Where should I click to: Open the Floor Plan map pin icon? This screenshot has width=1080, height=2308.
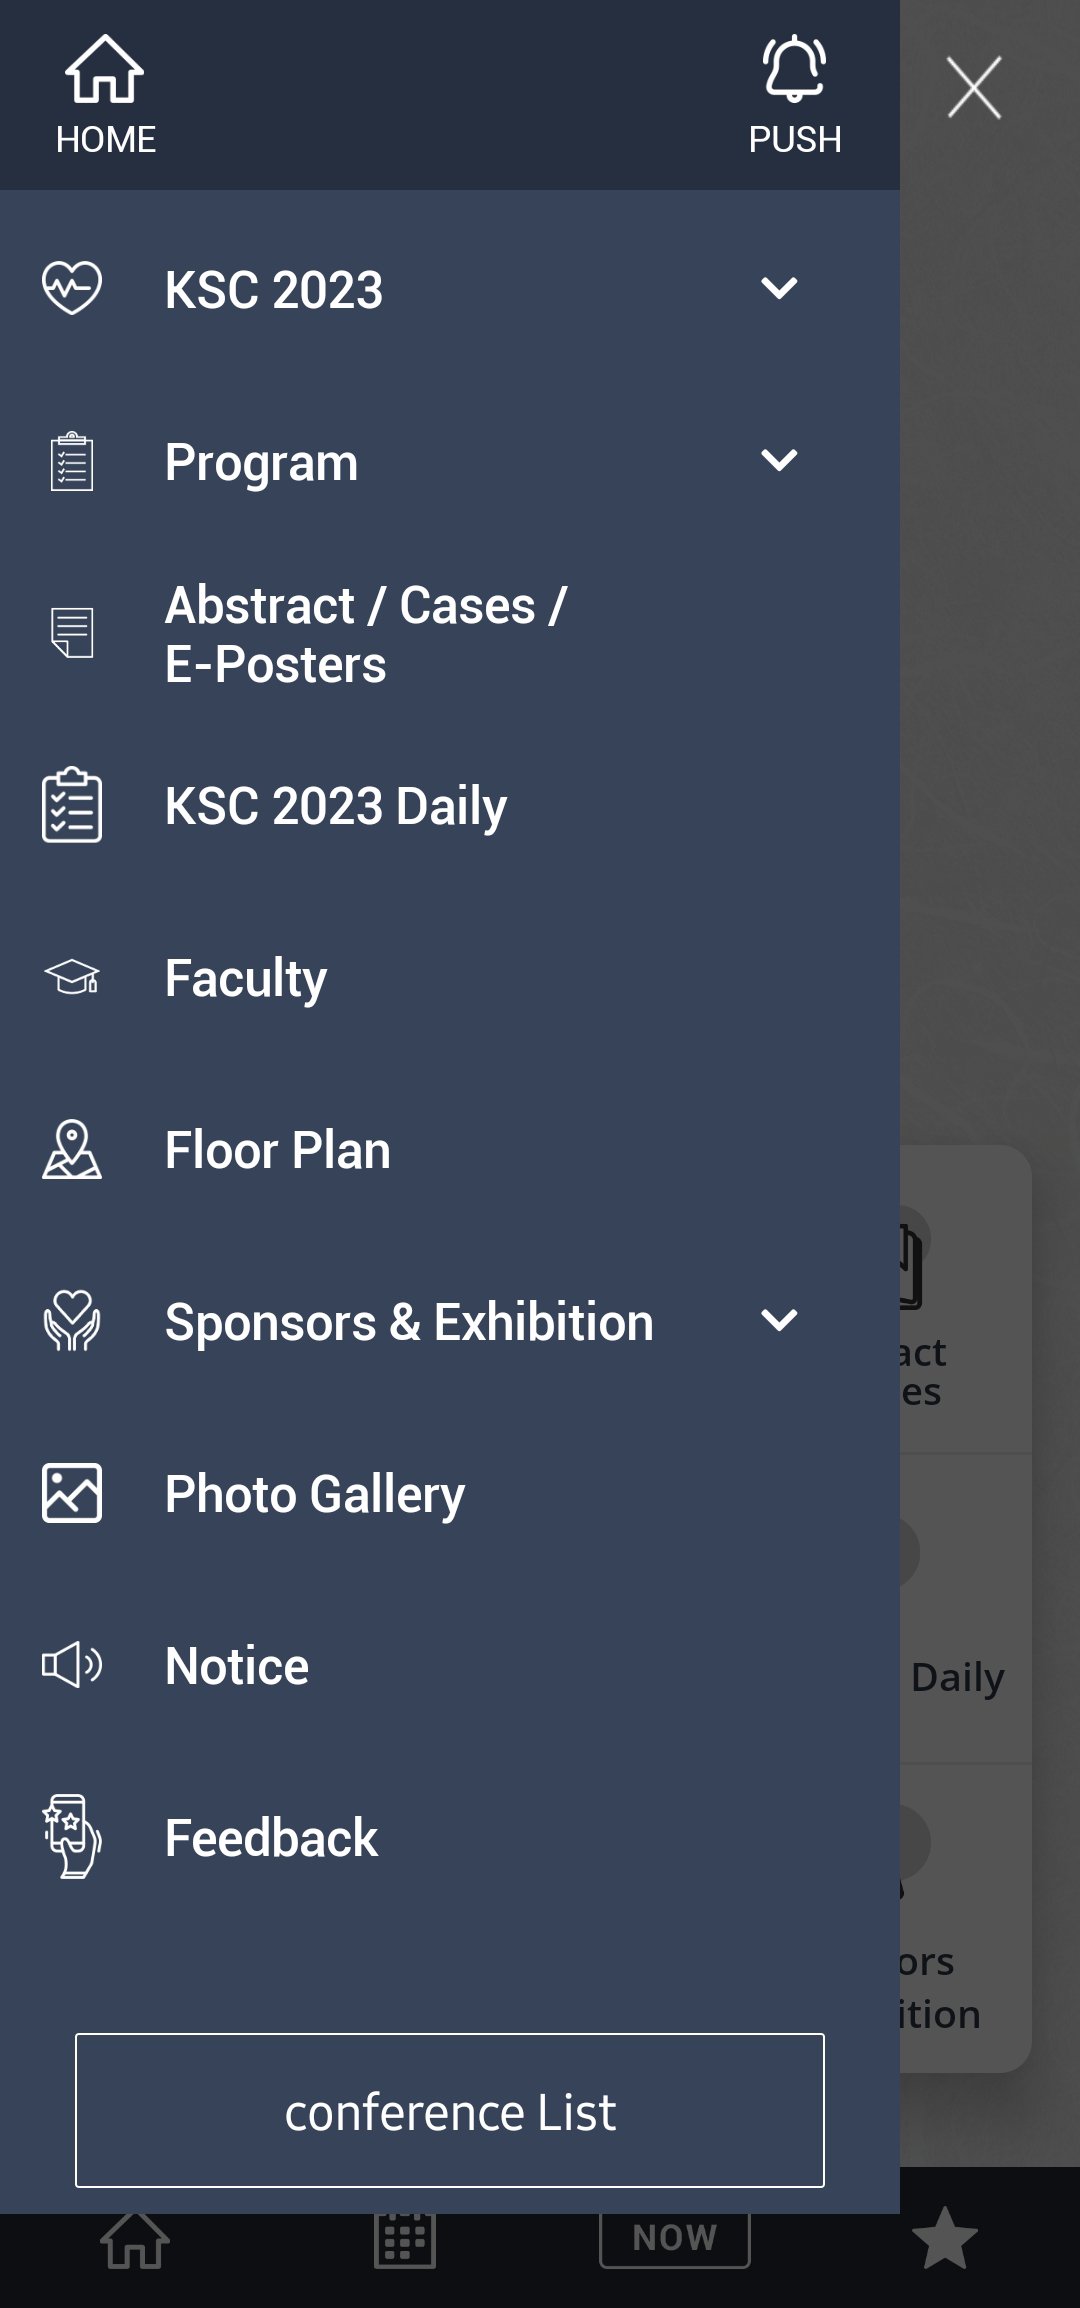[72, 1149]
